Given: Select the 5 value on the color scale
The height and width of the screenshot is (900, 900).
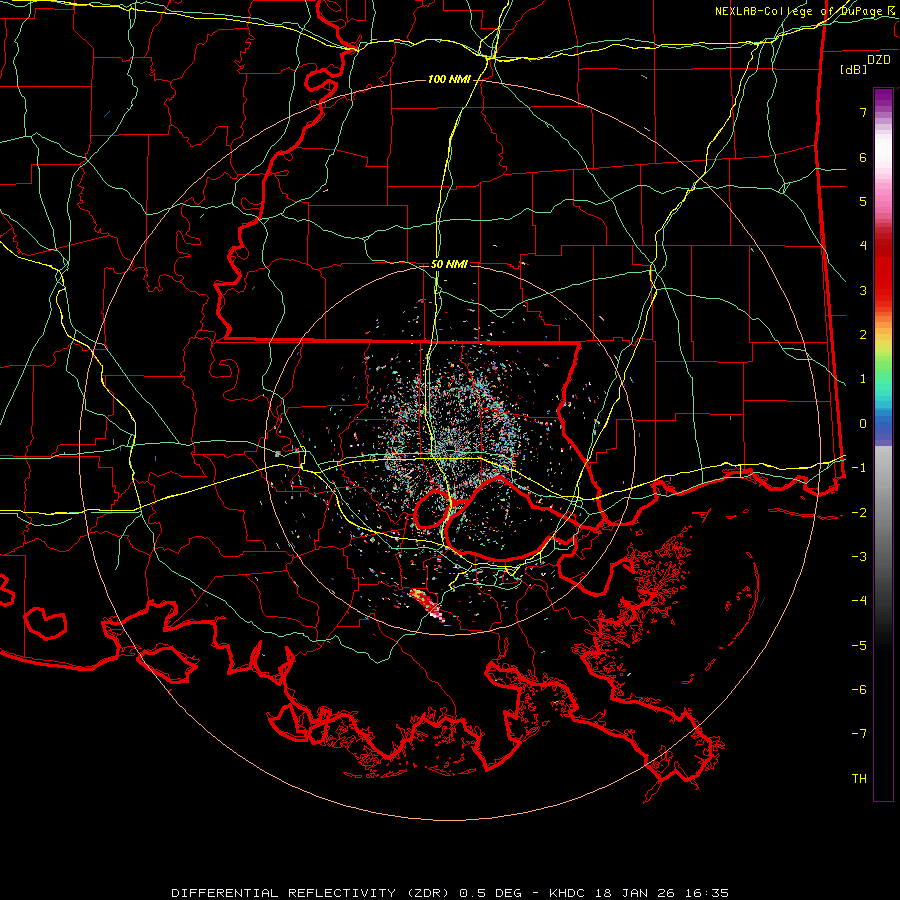Looking at the screenshot, I should [863, 201].
